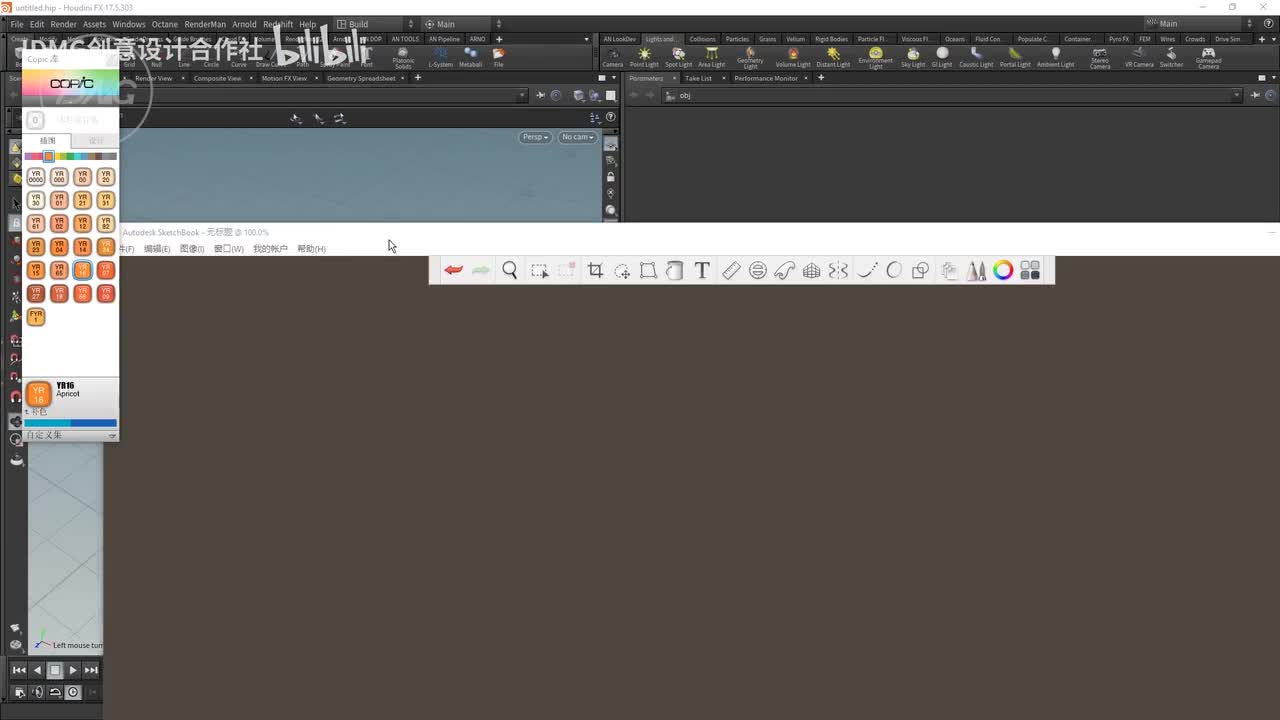Viewport: 1280px width, 720px height.
Task: Open the Build desktop dropdown in Houdini
Action: point(375,24)
